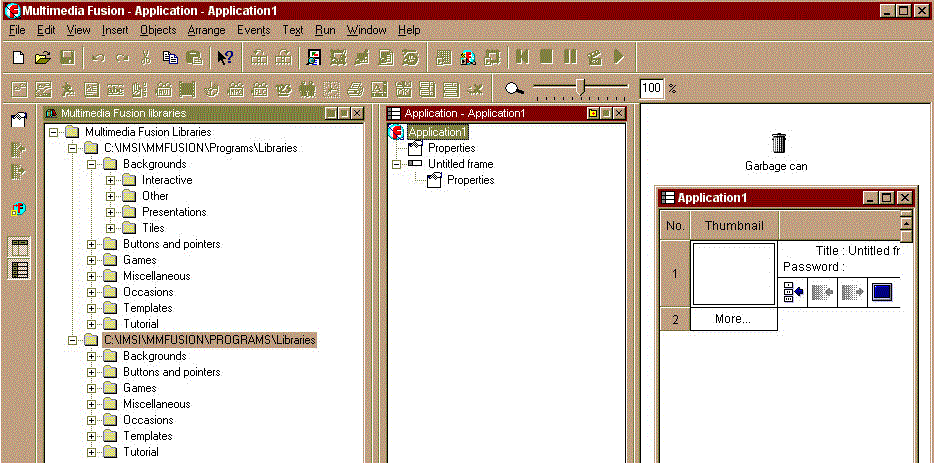The width and height of the screenshot is (934, 463).
Task: Select the highlighted C:\IMSI\MMFUSION\PROGRAMS\Libraries item
Action: [x=210, y=340]
